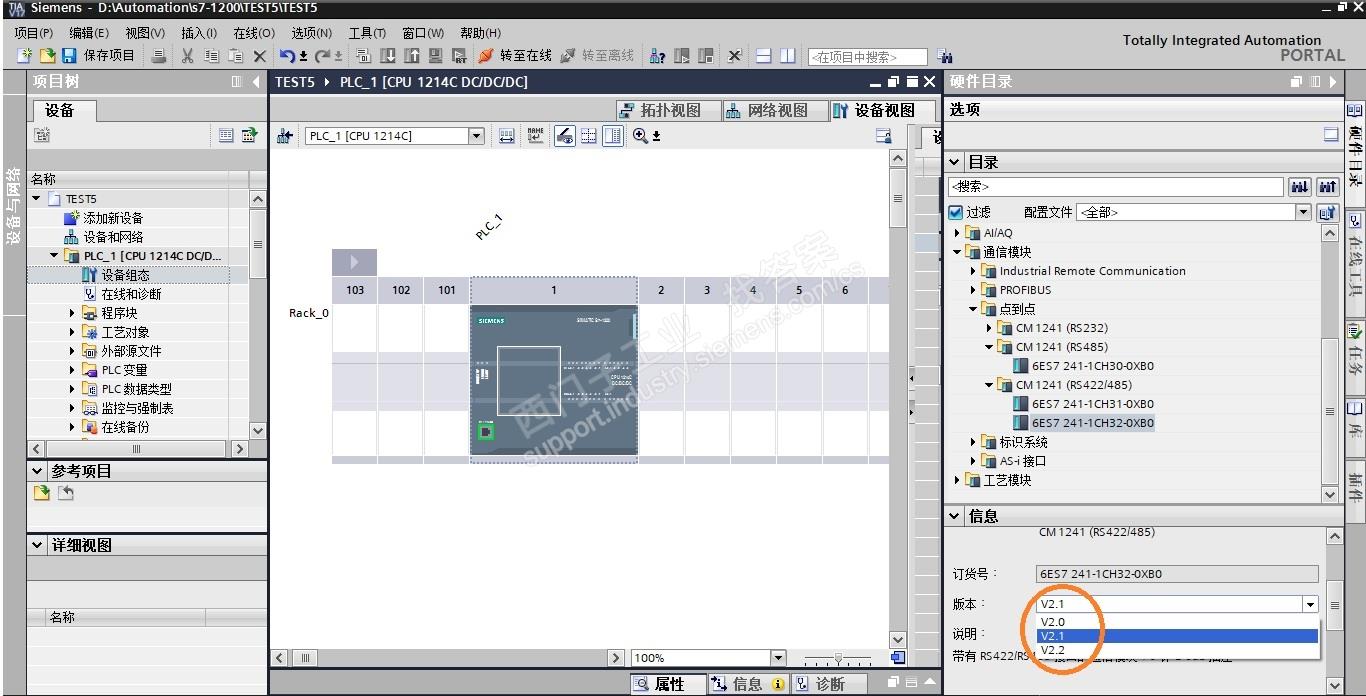Select the CPU module in slot 1
Screen dimensions: 1366x696
click(x=553, y=380)
